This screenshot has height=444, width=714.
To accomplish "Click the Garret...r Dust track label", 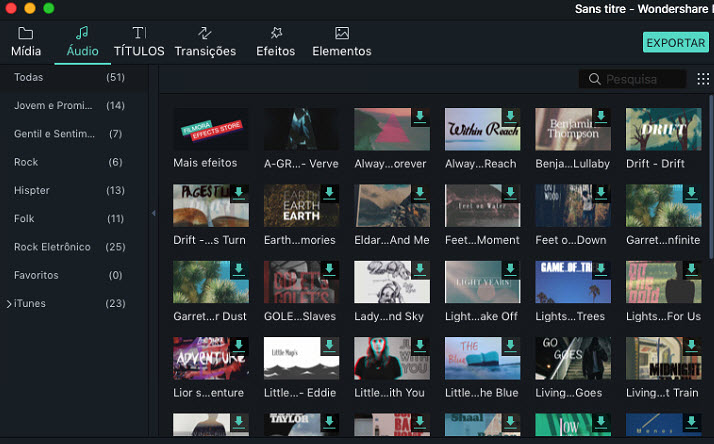I will [210, 316].
